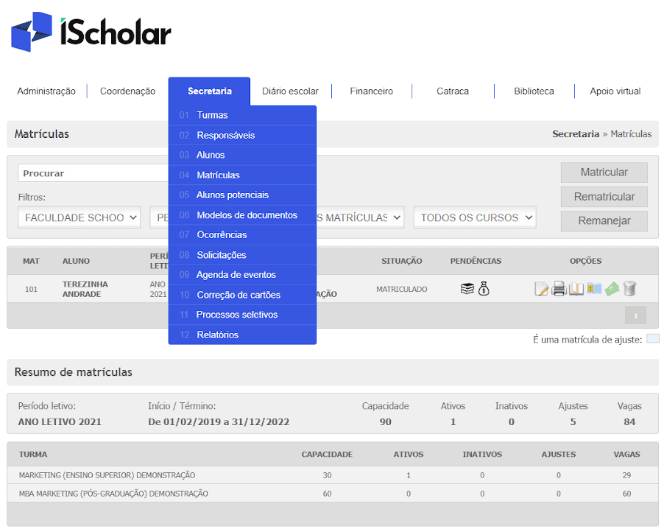This screenshot has width=666, height=531.
Task: Click the Rematricular button
Action: [604, 197]
